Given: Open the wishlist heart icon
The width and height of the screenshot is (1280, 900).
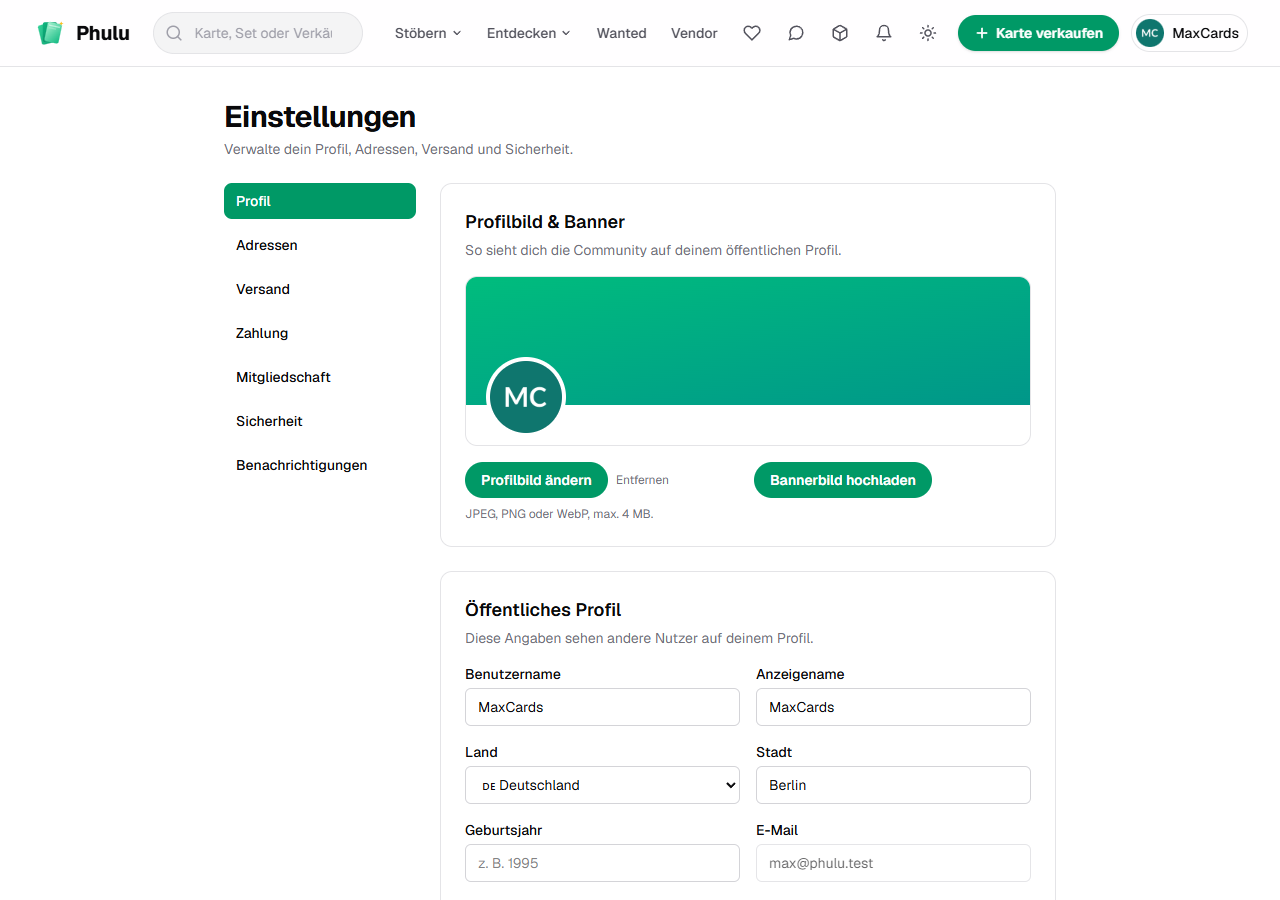Looking at the screenshot, I should (752, 33).
